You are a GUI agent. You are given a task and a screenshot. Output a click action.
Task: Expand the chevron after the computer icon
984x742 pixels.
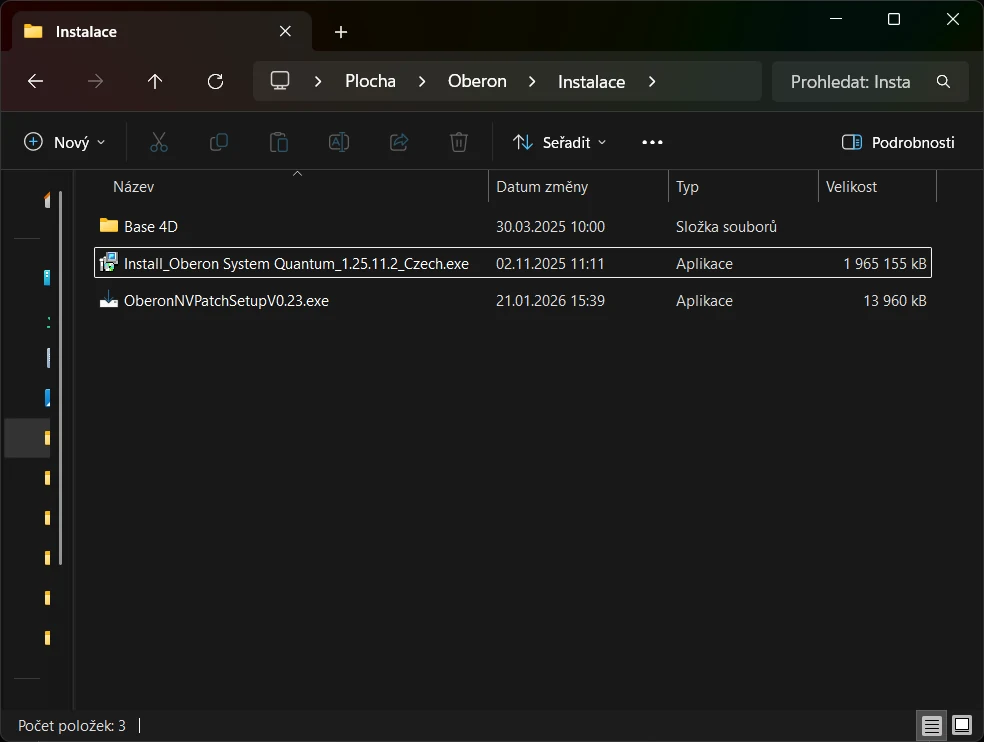click(x=318, y=82)
